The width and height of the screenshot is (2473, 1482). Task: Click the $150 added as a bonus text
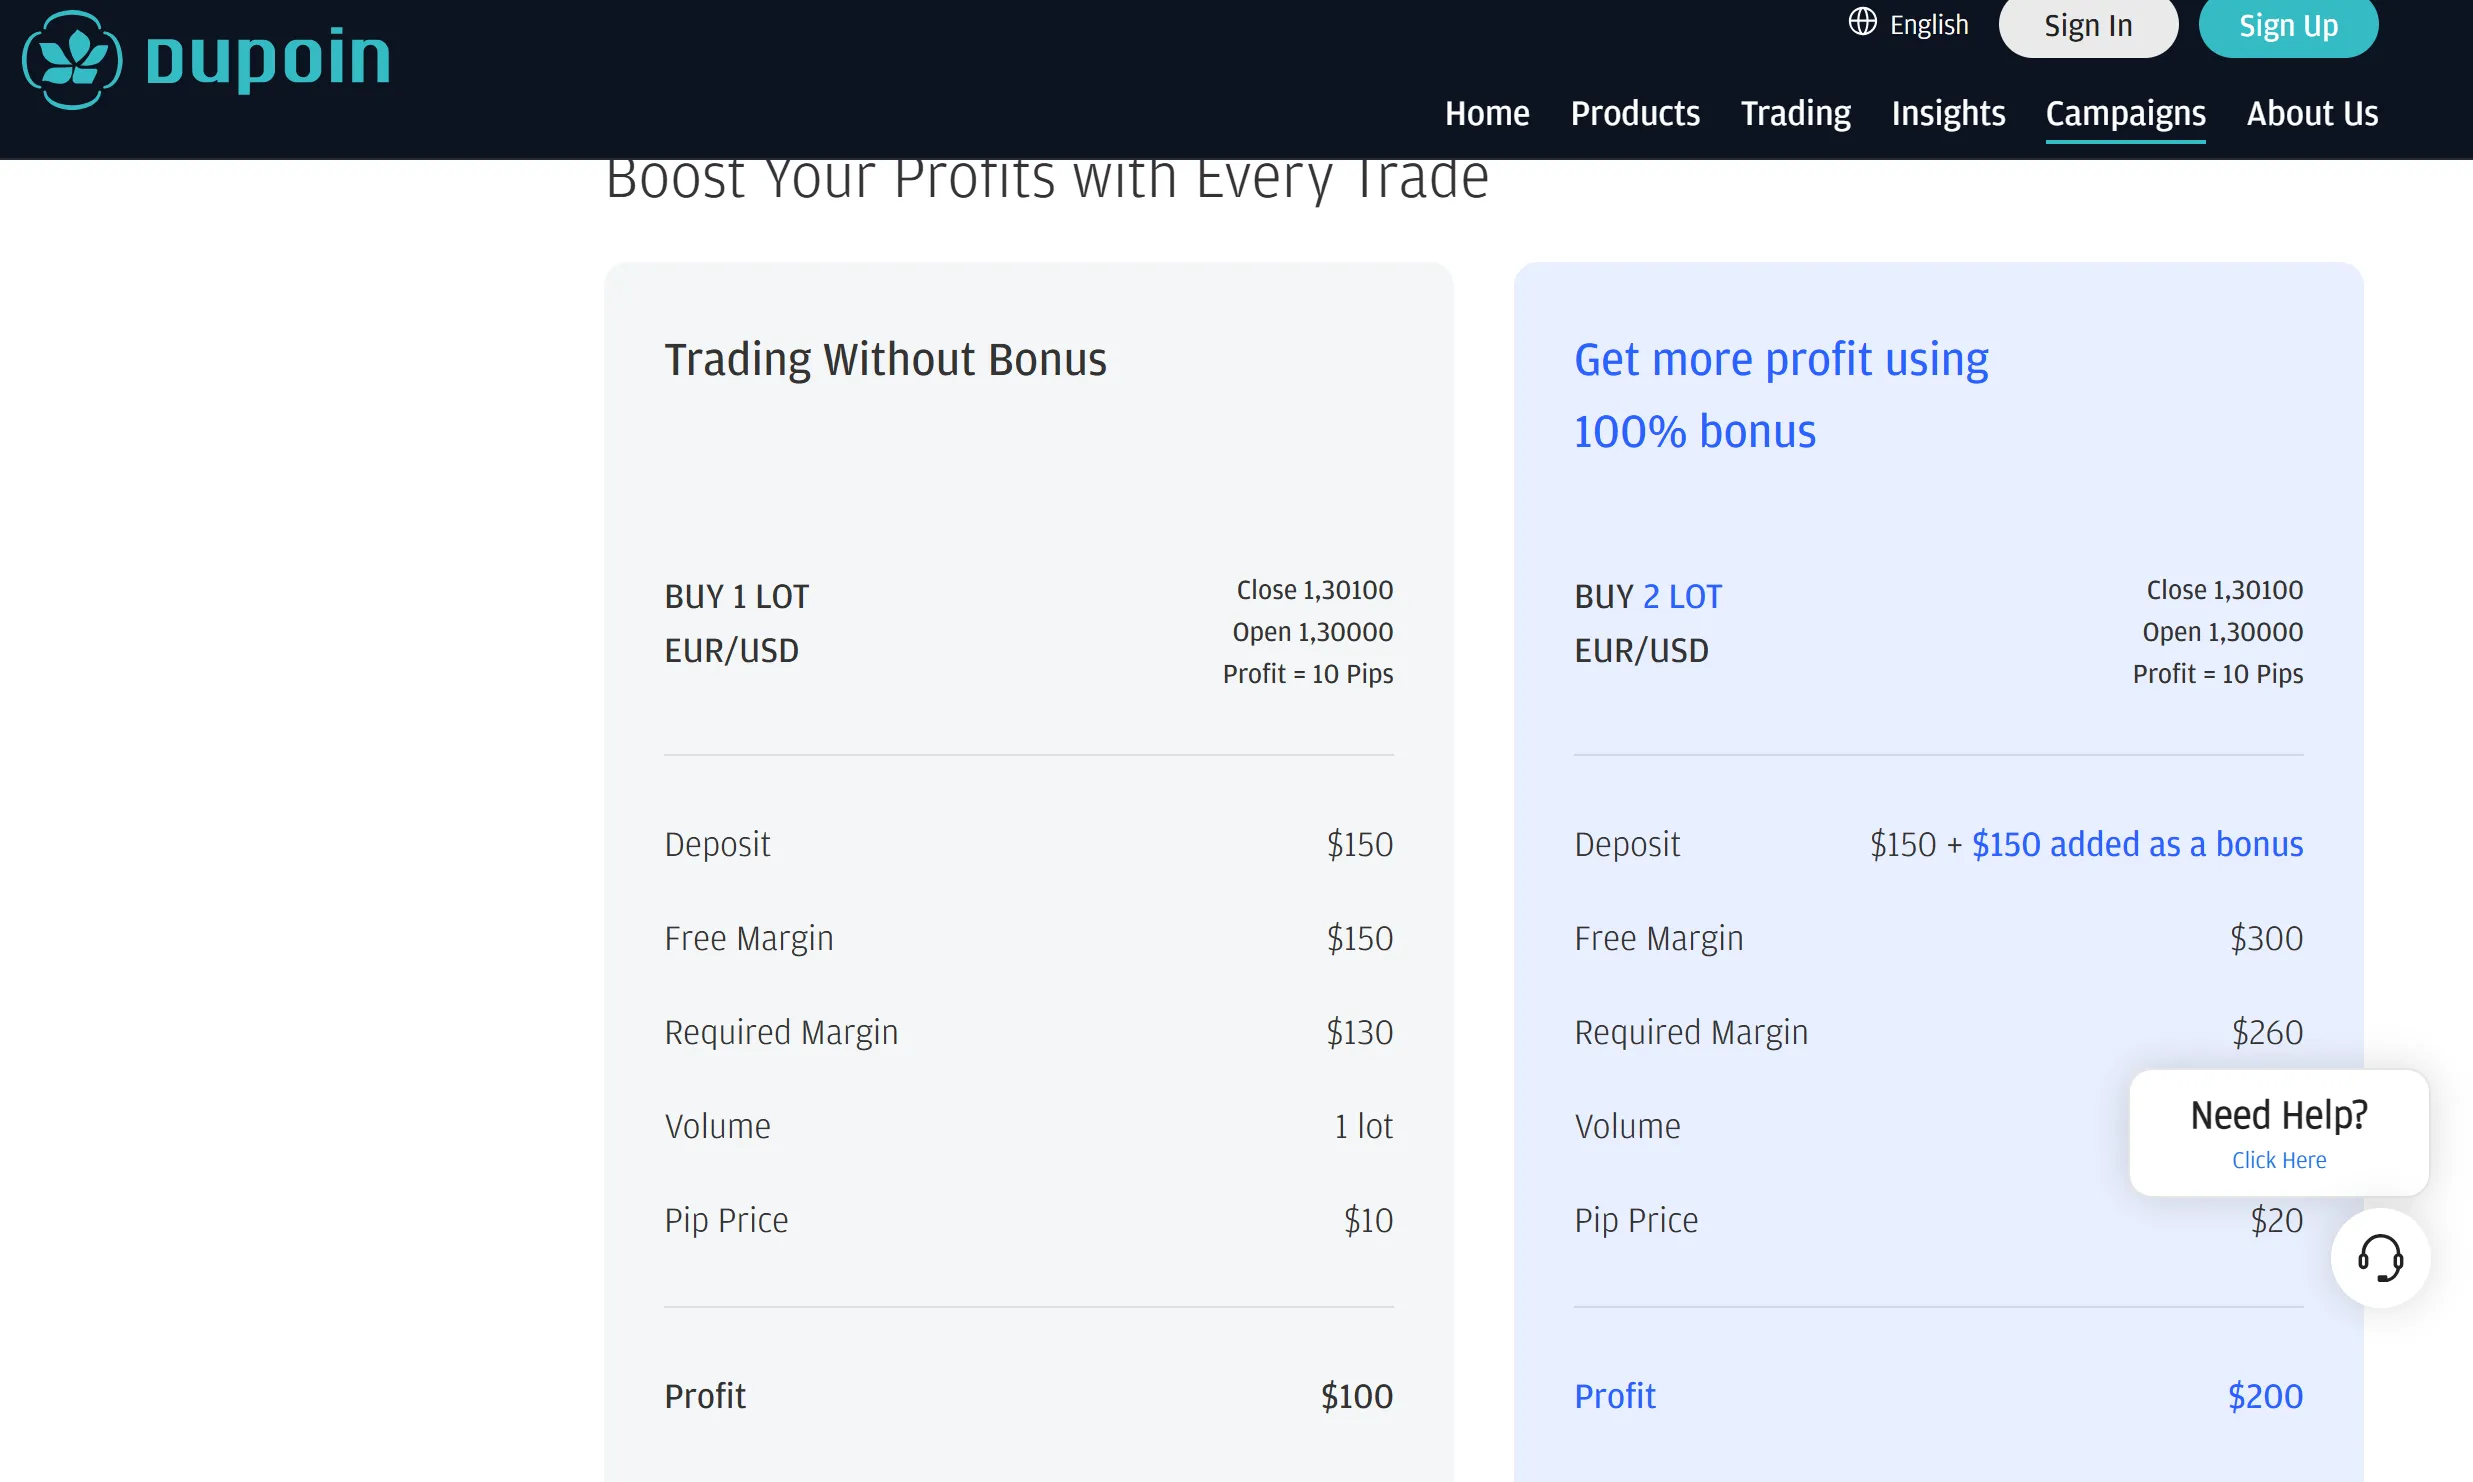click(x=2137, y=844)
